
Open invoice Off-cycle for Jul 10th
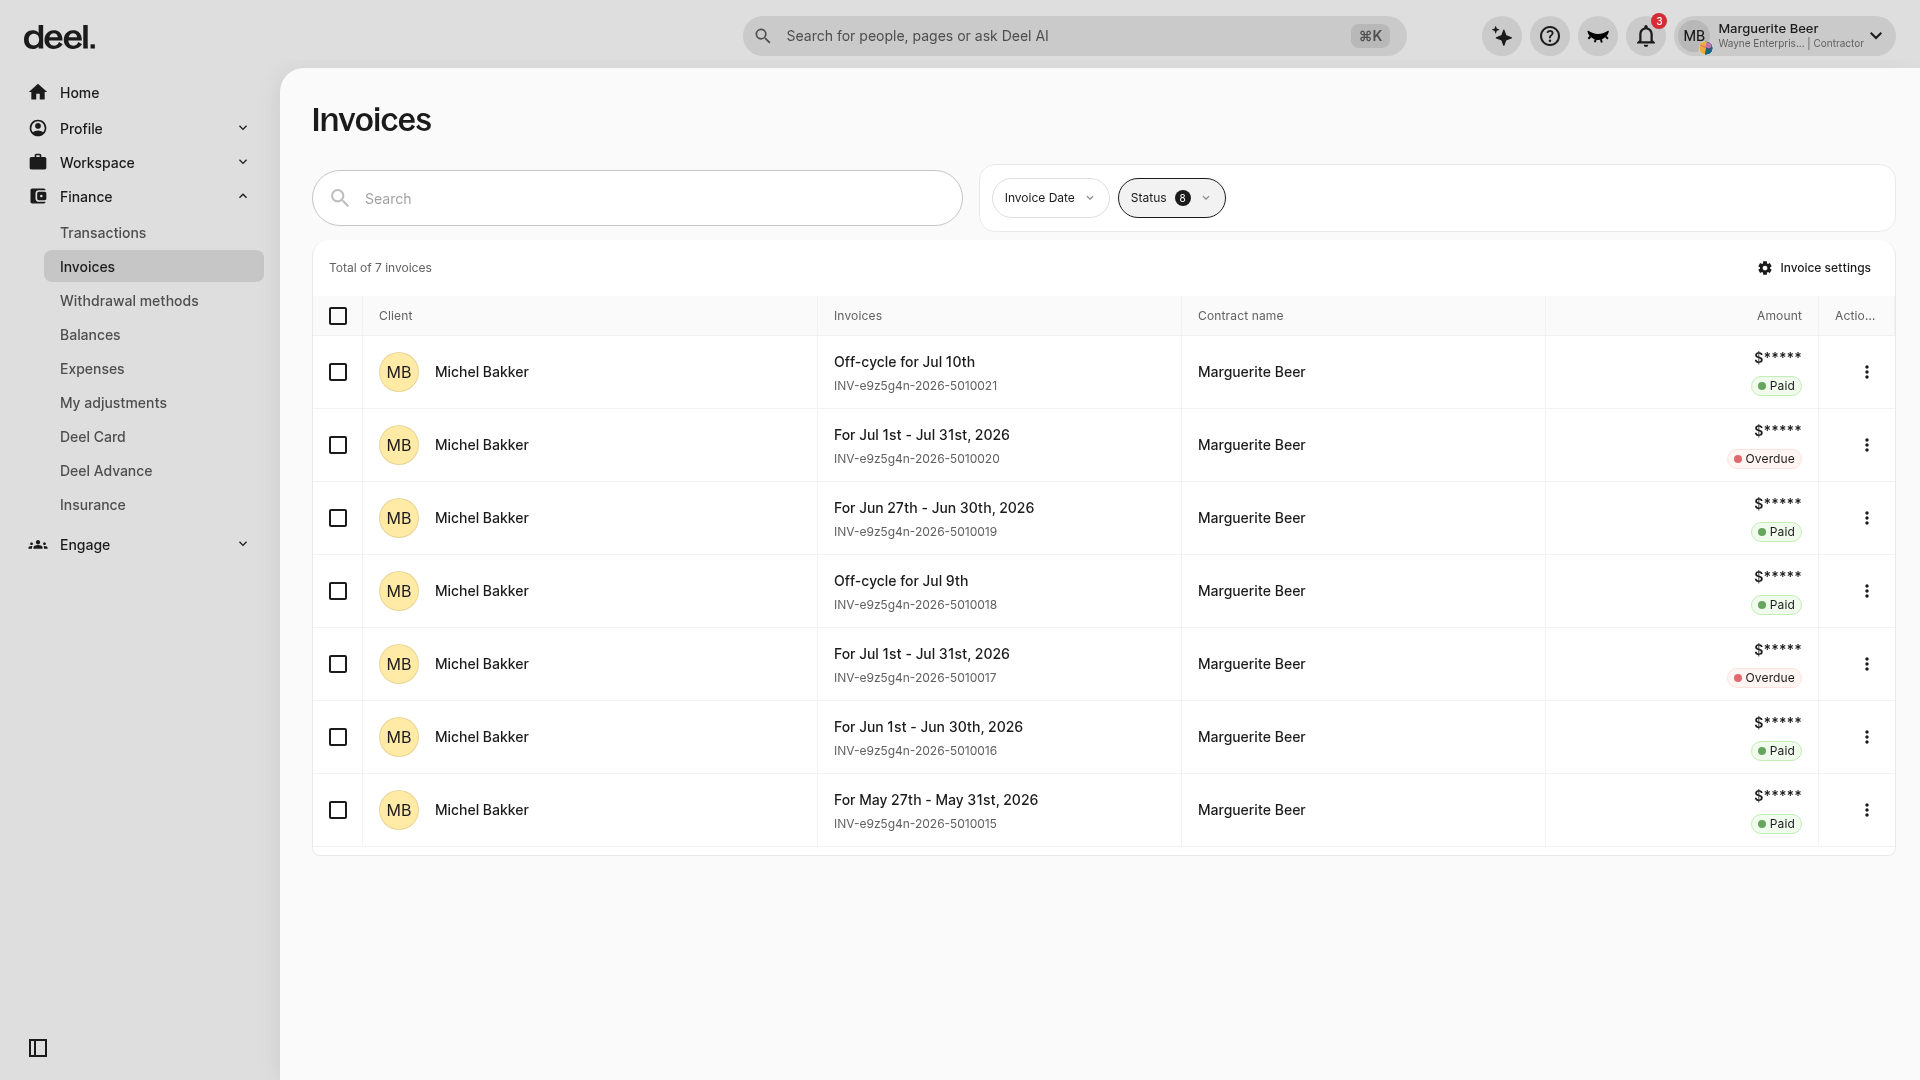[x=904, y=362]
